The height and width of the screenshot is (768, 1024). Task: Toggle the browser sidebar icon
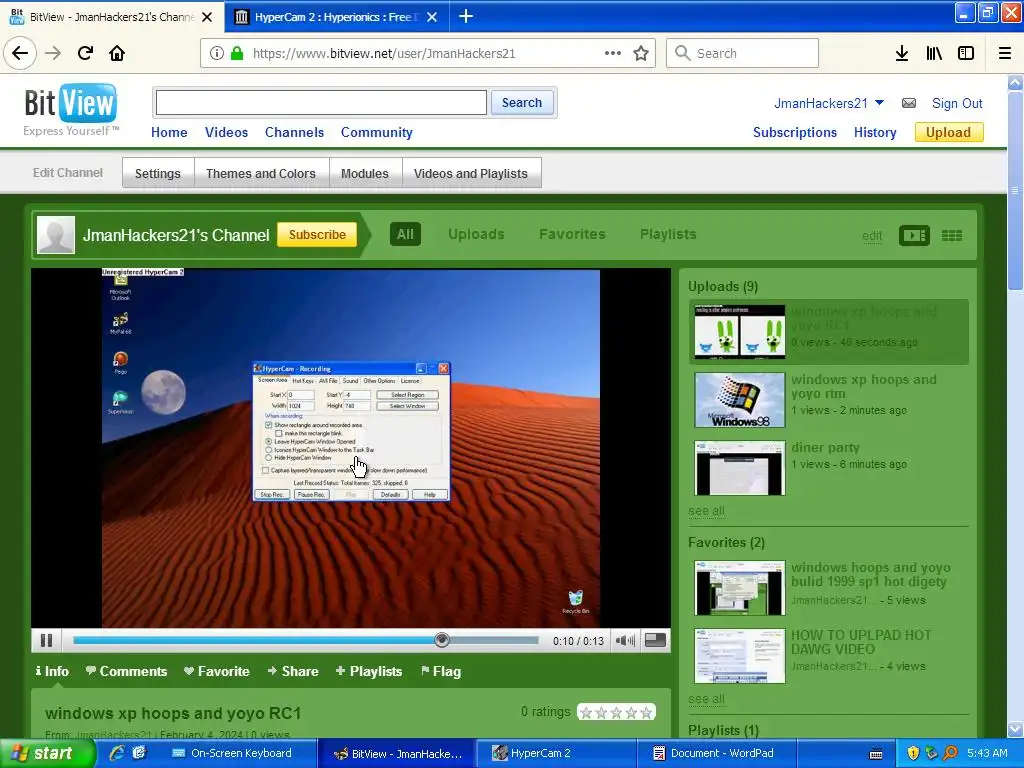point(966,53)
